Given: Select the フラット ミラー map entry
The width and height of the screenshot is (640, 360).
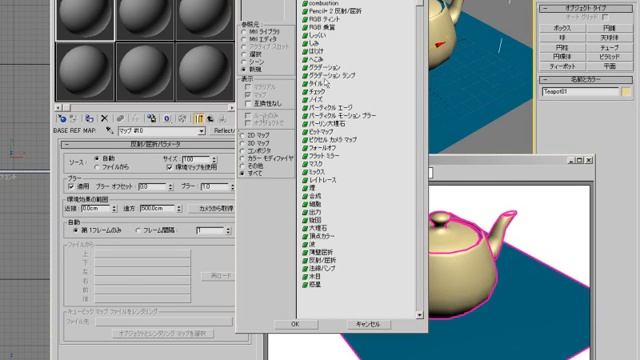Looking at the screenshot, I should pos(321,156).
